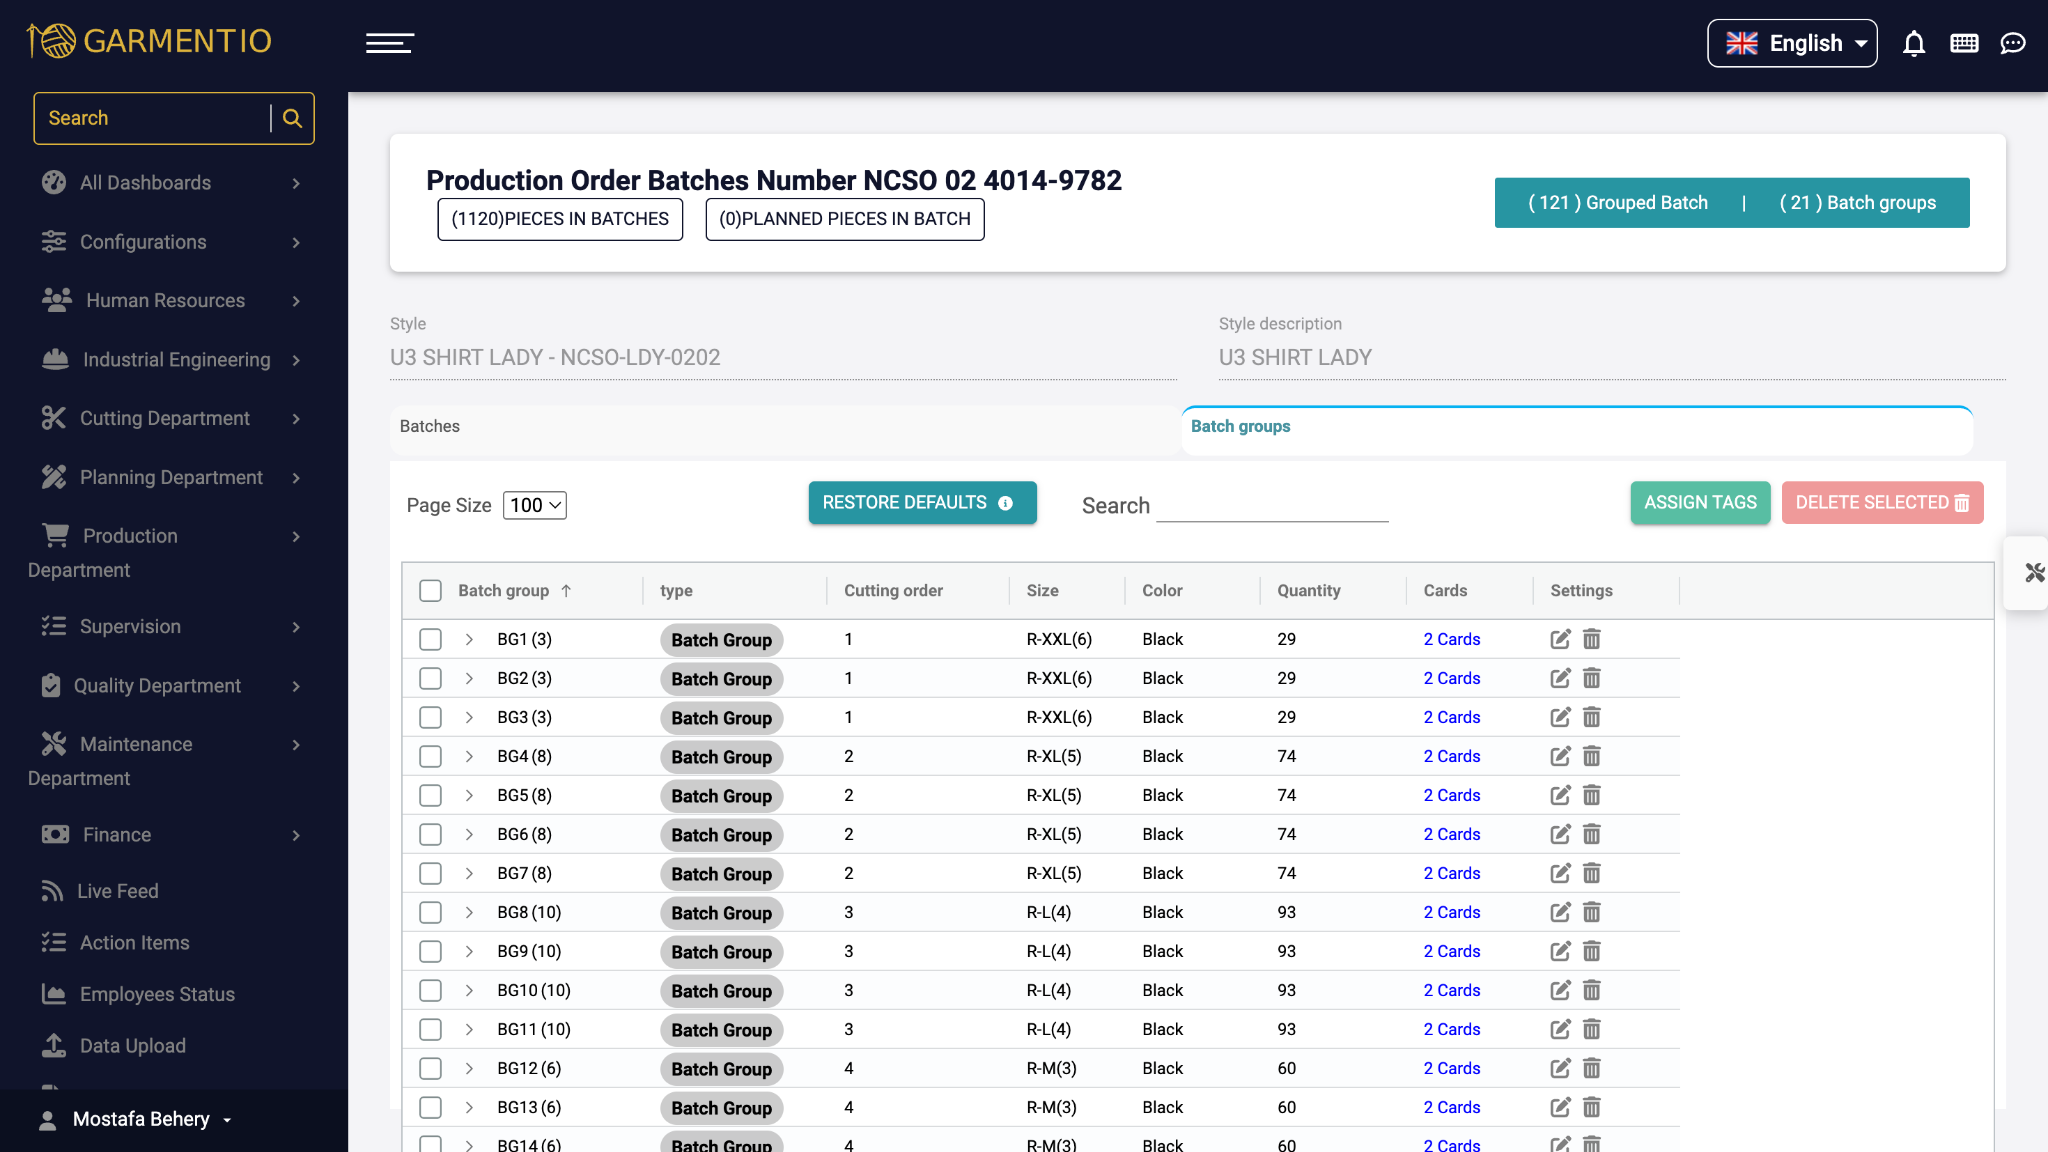Click edit icon for BG1 row
Screen dimensions: 2048x1152
click(x=1560, y=639)
